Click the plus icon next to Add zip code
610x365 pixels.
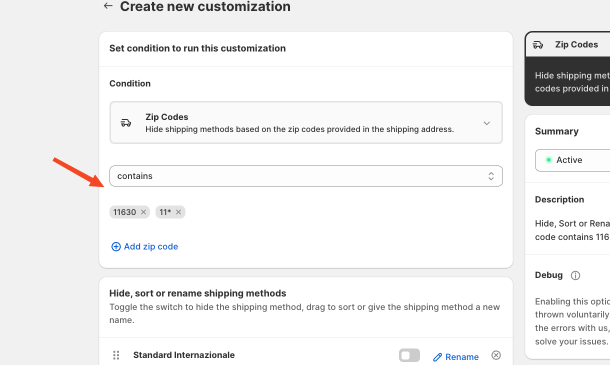(116, 247)
